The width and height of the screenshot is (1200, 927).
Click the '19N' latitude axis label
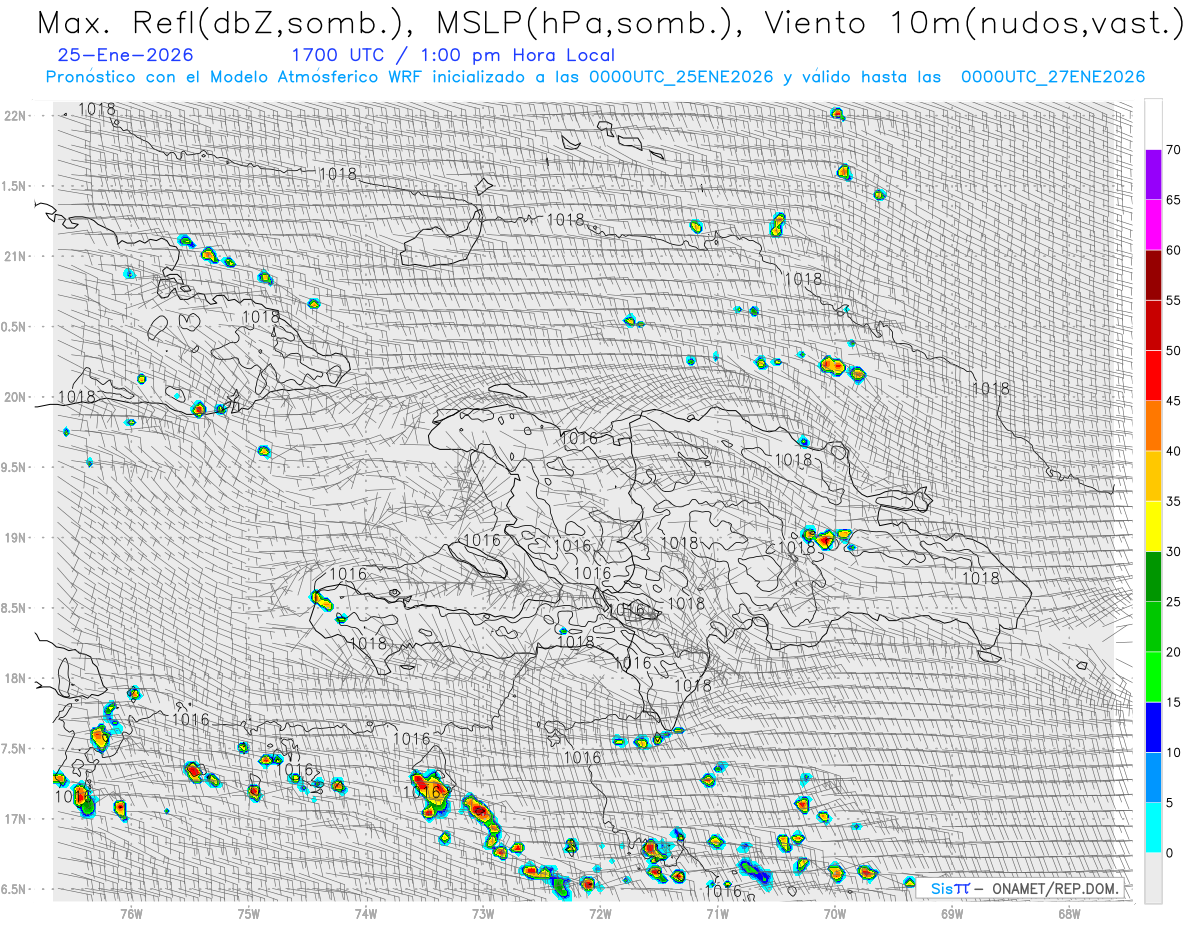coord(16,537)
